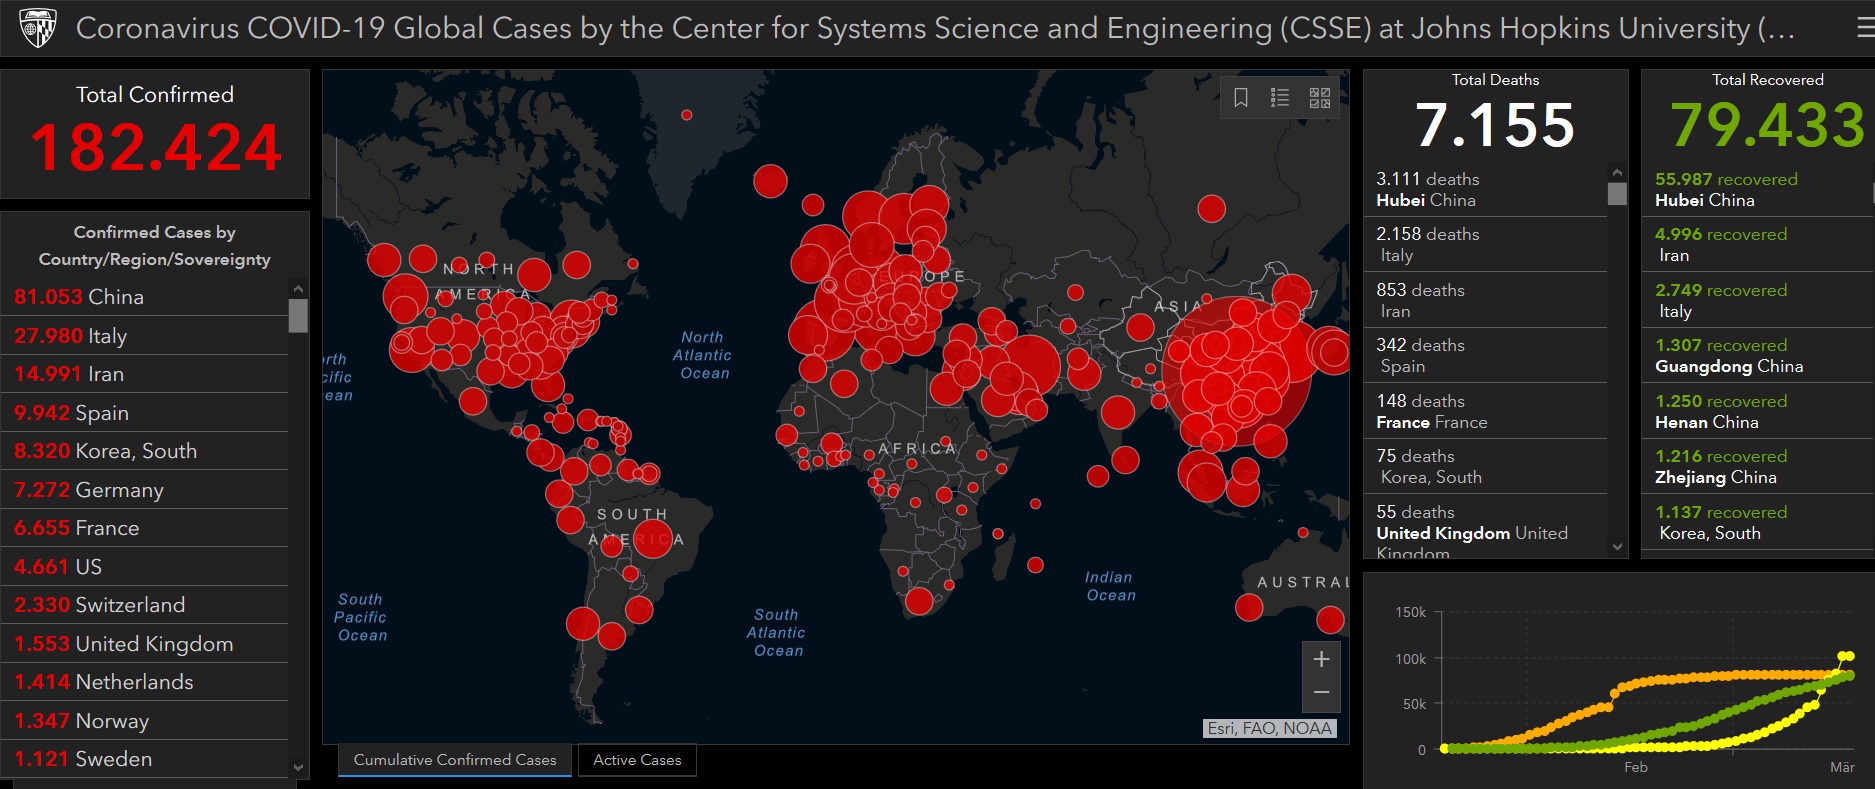Select France row with 6.655 cases
Viewport: 1875px width, 789px height.
pyautogui.click(x=145, y=528)
